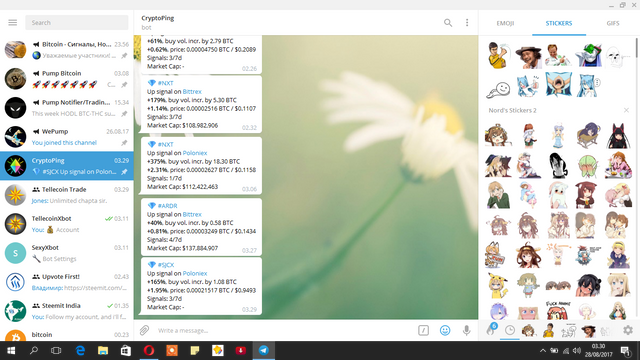Open the Windows Start menu
Screen dimensions: 640x360
(x=11, y=351)
